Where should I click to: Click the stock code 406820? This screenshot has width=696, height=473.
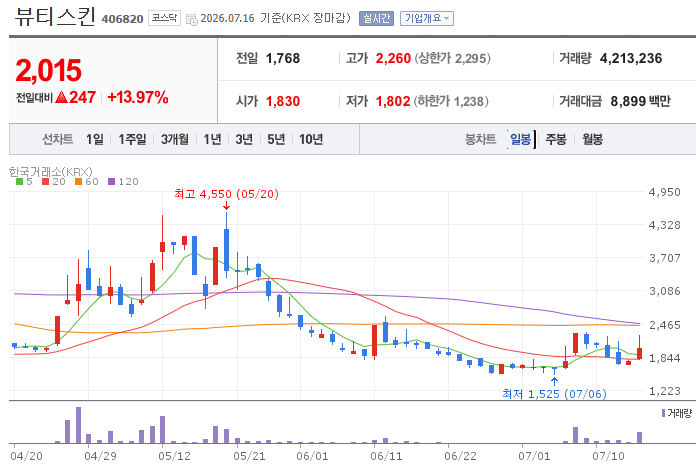[123, 19]
